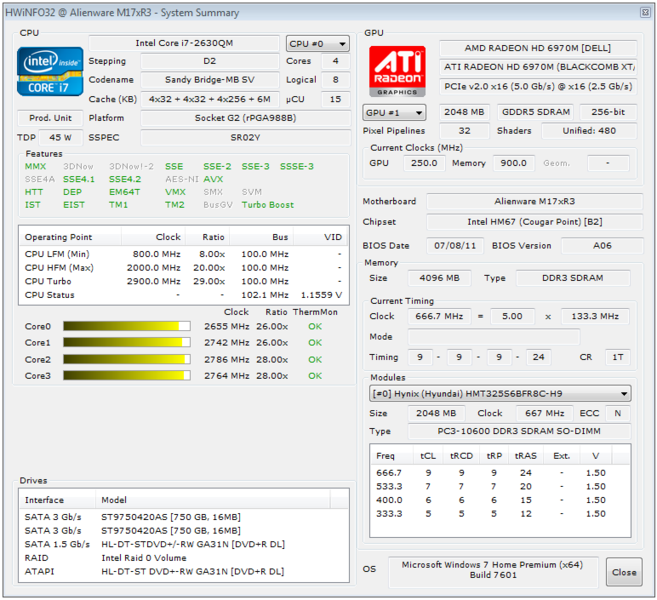Click the Alienware M17xR3 motherboard field
This screenshot has height=600, width=657.
[x=534, y=201]
